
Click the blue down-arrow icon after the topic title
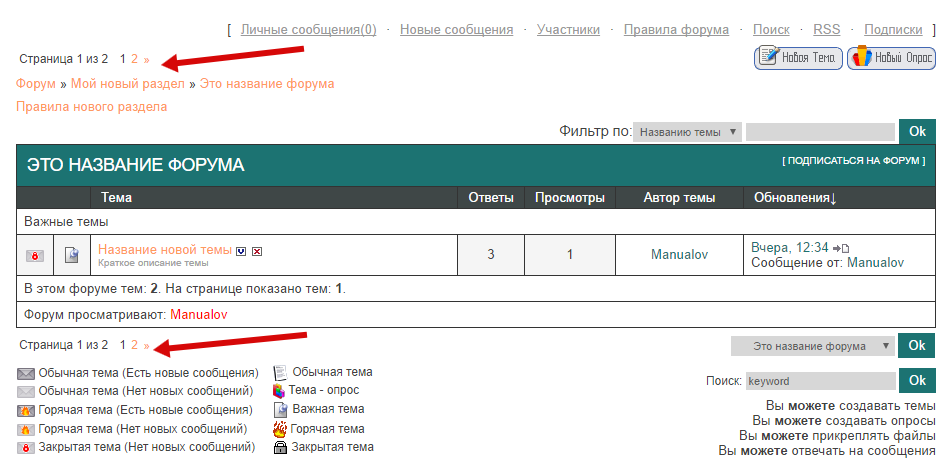tap(241, 250)
